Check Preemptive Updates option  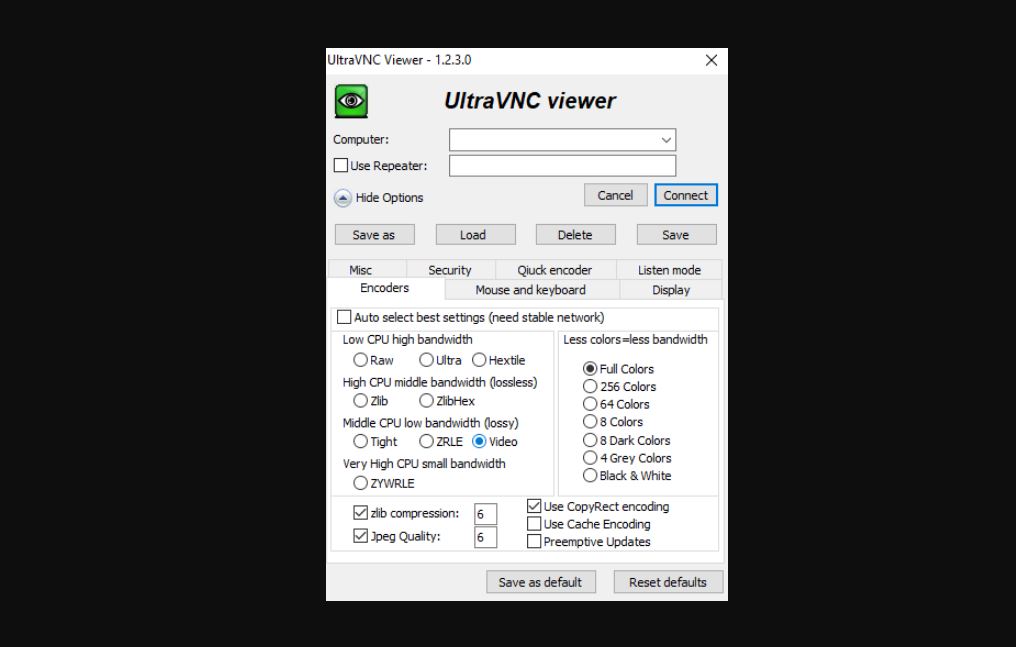tap(532, 541)
